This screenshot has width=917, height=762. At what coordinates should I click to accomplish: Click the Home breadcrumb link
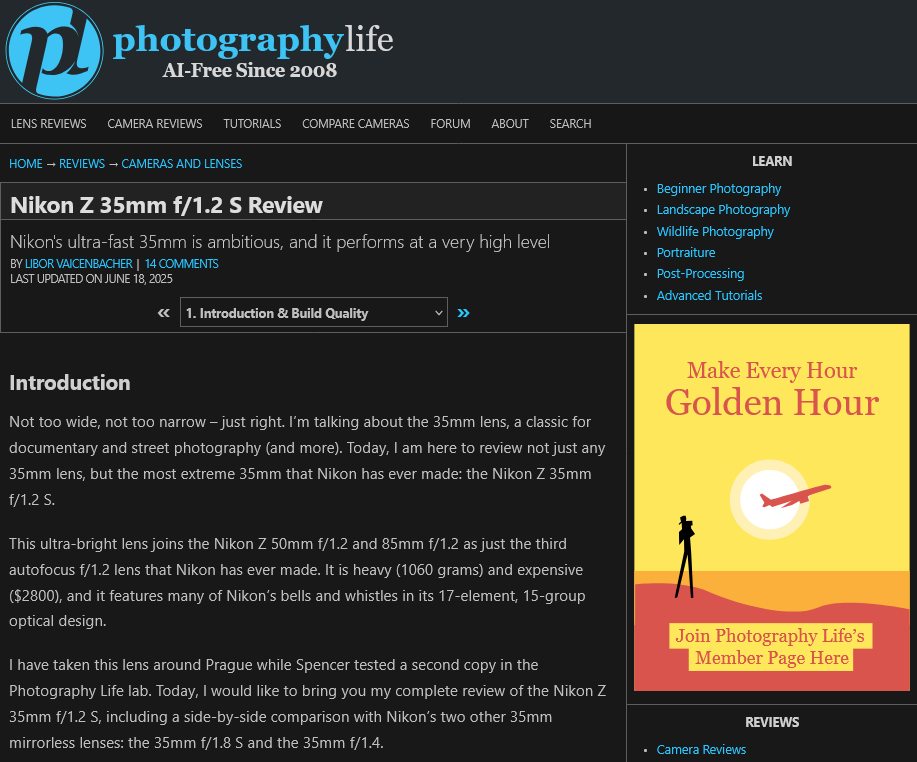[x=26, y=164]
